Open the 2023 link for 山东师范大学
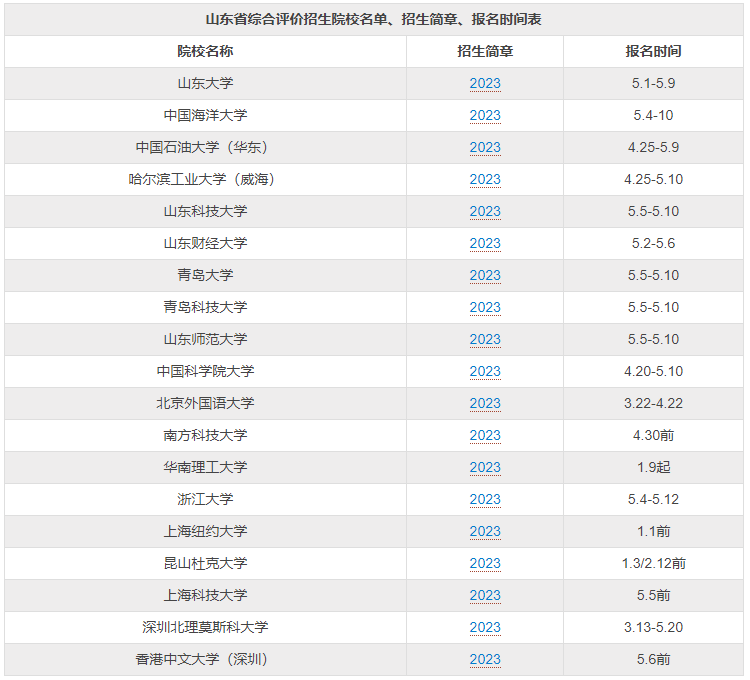Viewport: 750px width, 680px height. click(x=485, y=340)
